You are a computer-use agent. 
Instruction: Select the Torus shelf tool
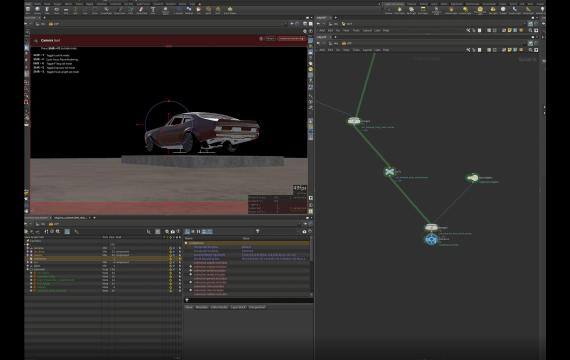pos(56,10)
